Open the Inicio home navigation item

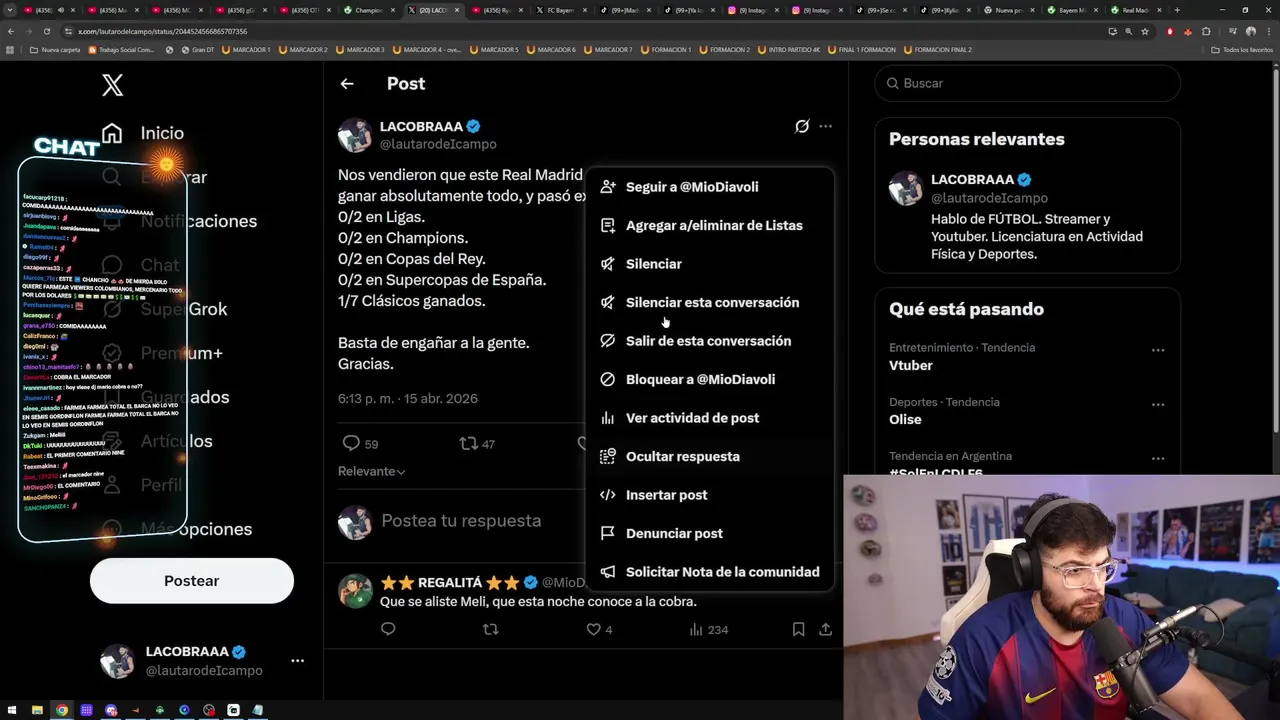(x=143, y=133)
